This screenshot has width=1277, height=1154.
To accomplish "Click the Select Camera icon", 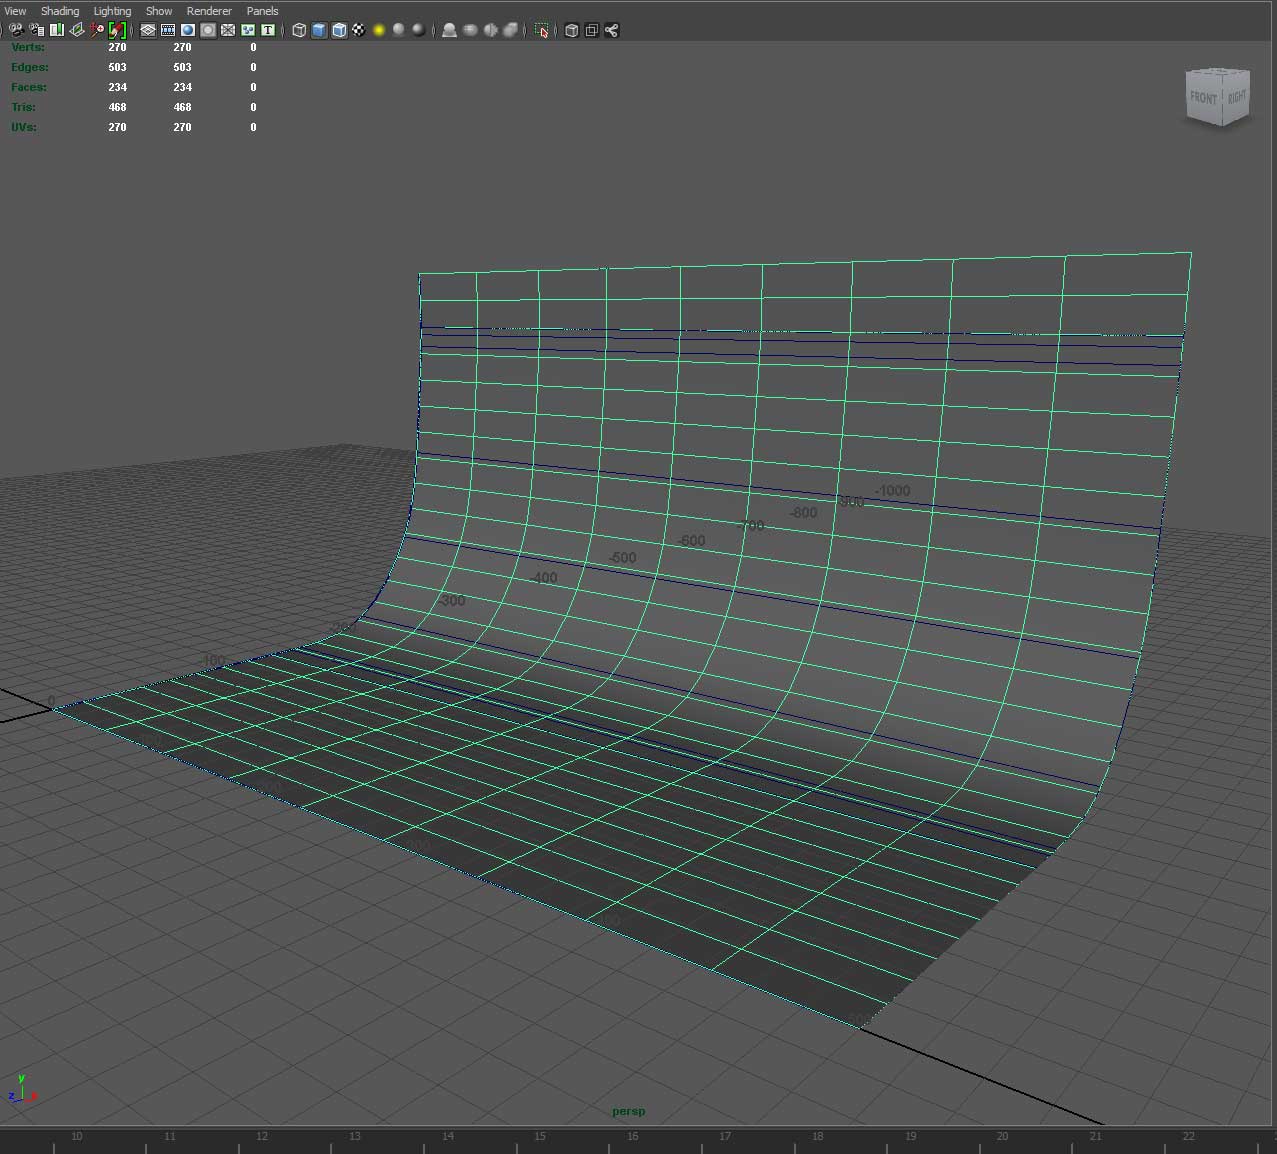I will click(17, 30).
